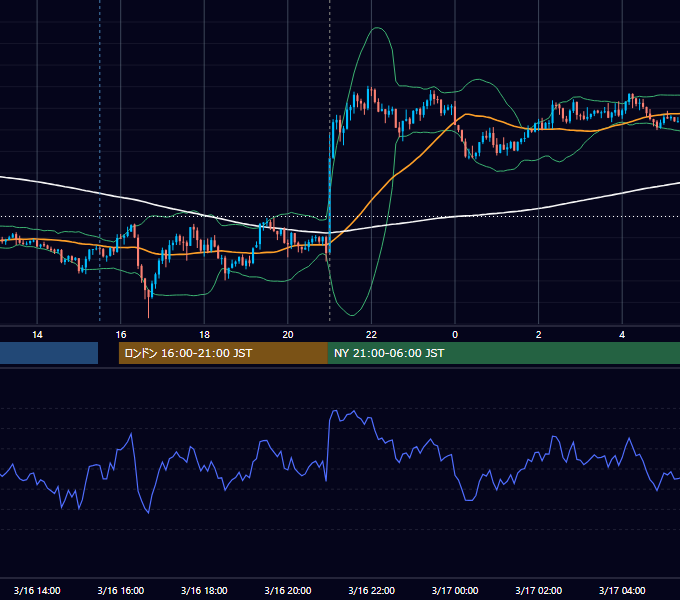Click the '3/16 14:00' date label
The image size is (680, 600).
coord(37,590)
